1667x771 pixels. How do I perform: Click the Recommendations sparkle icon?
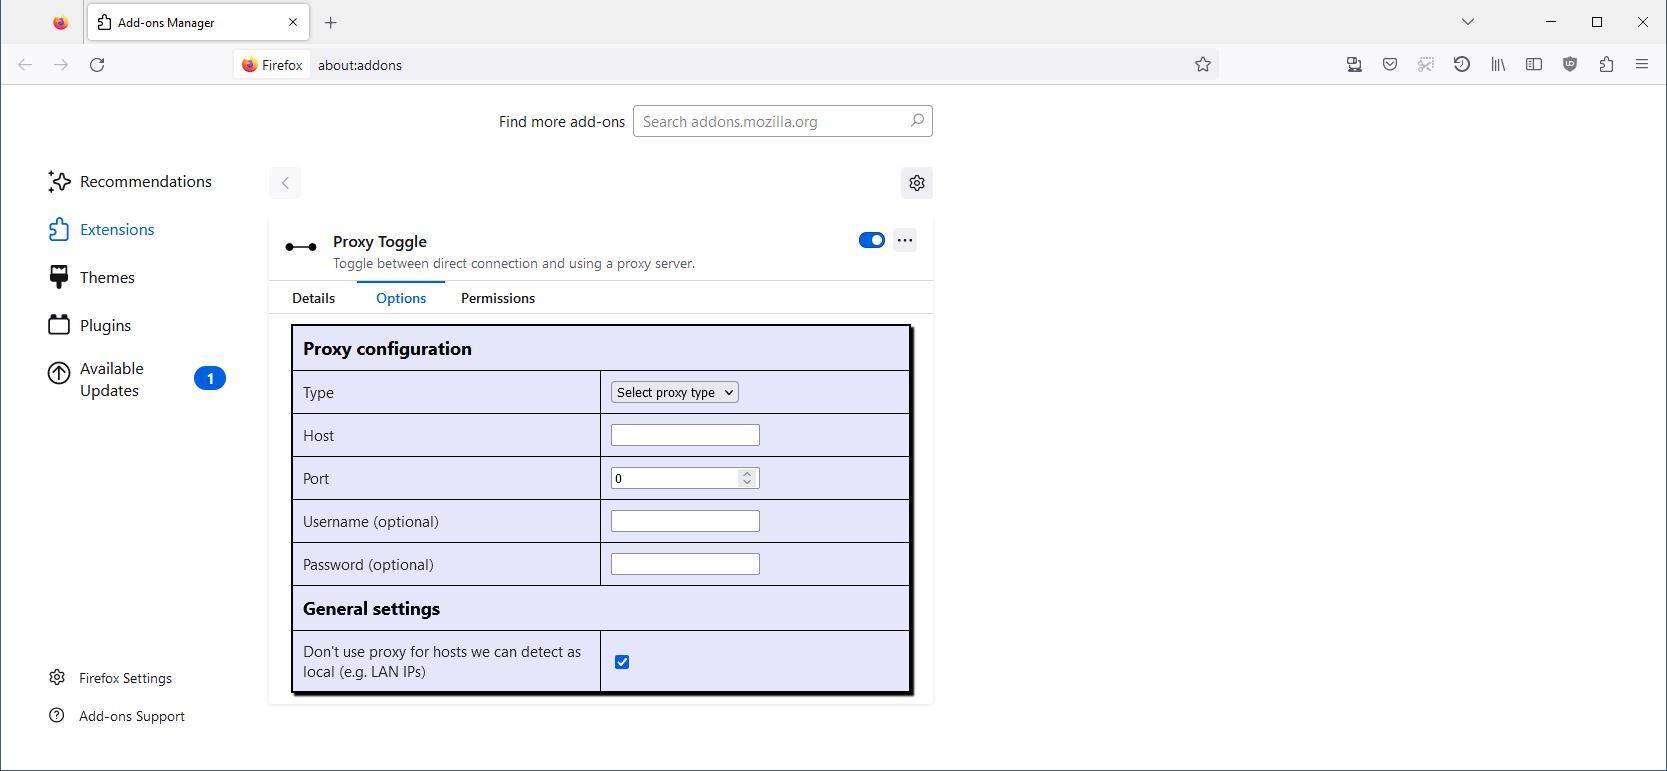point(59,181)
